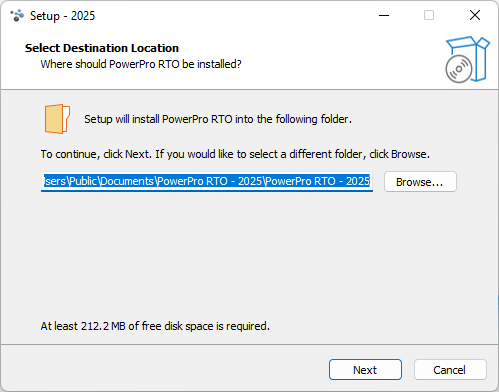Click 'Where should PowerPro RTO be installed?' text
Screen dimensions: 499x392
point(141,64)
